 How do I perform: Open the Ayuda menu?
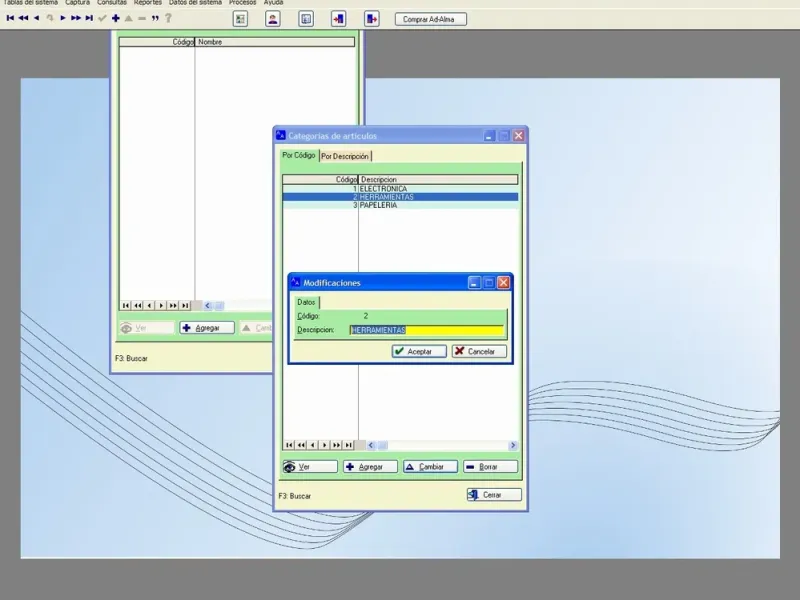[273, 3]
